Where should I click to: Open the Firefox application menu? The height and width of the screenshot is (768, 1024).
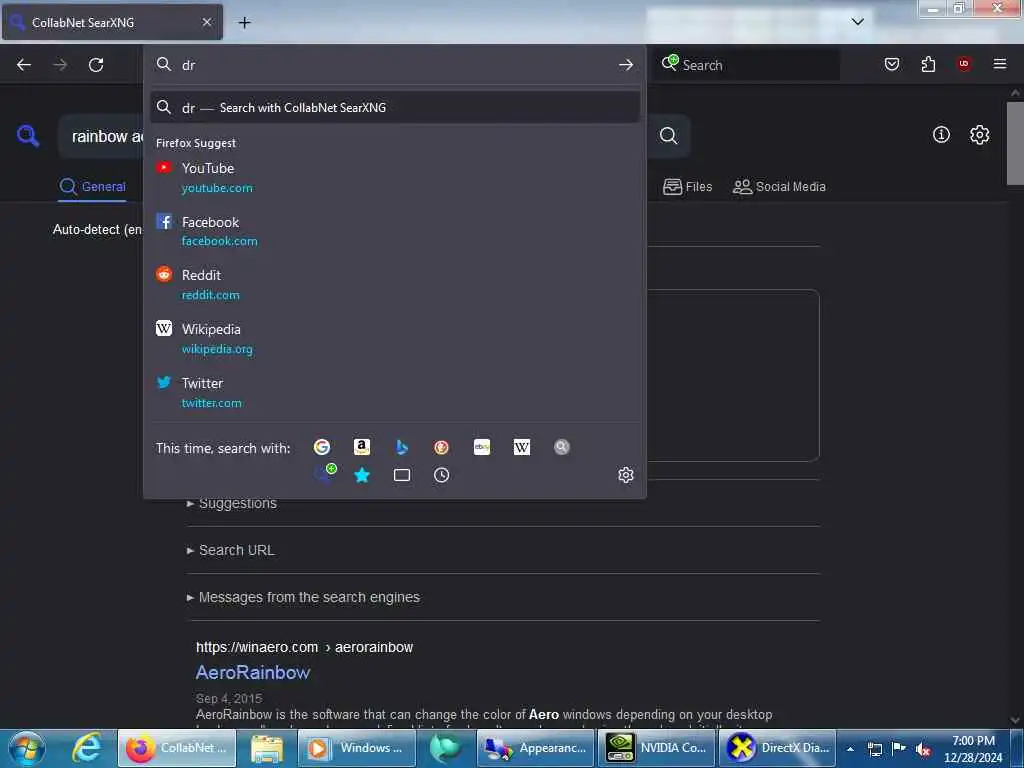click(x=1000, y=64)
